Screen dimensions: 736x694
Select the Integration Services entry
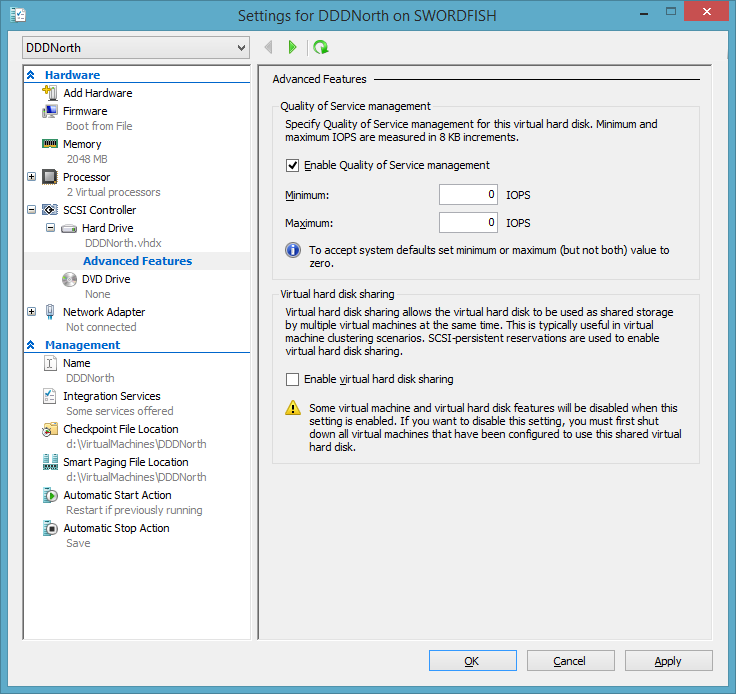tap(112, 396)
